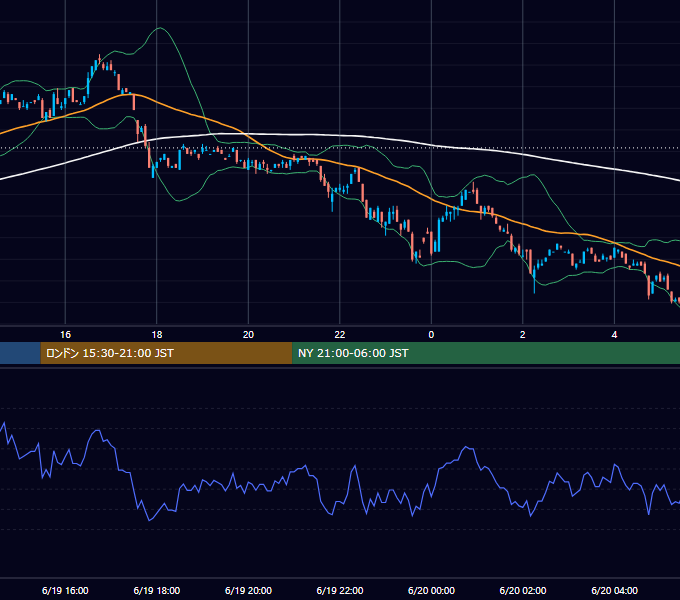Click the '6/19 16:00' date label

(65, 590)
